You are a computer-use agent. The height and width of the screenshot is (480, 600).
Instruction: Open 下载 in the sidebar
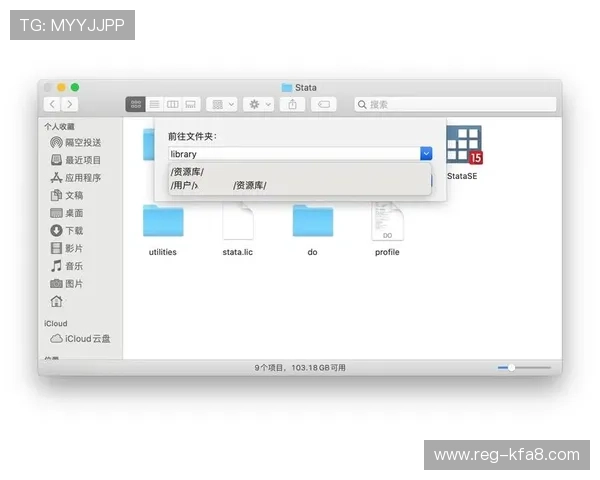click(74, 231)
